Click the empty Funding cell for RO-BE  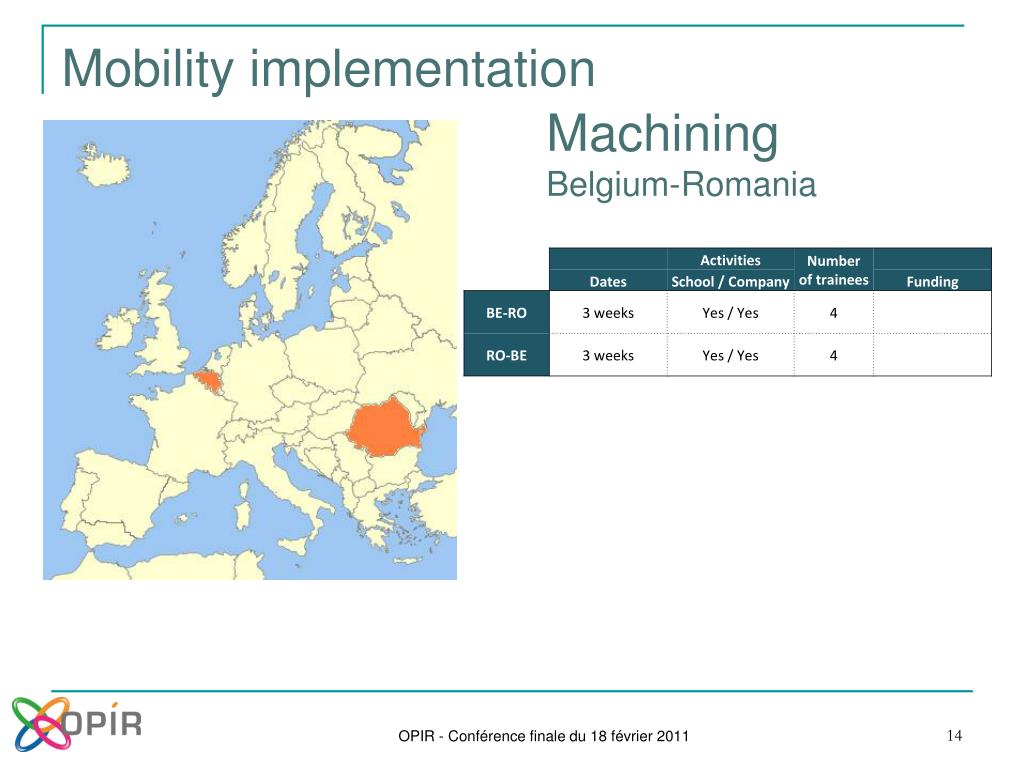pos(932,355)
